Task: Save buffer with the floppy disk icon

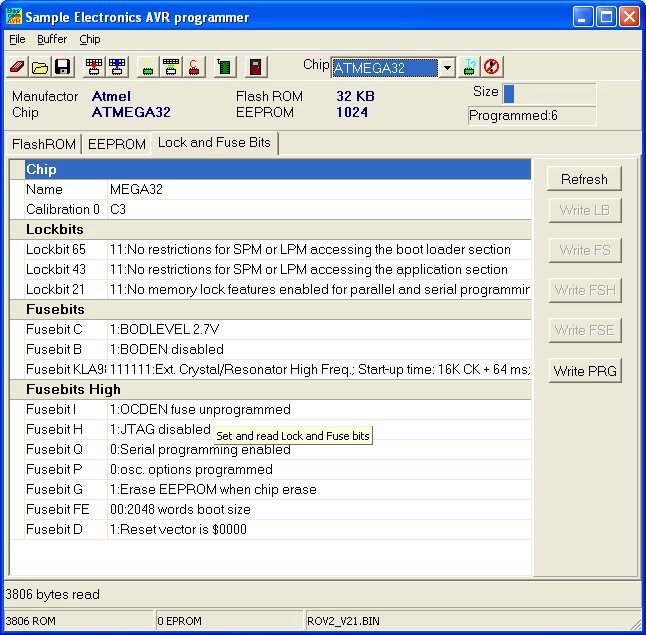Action: coord(63,67)
